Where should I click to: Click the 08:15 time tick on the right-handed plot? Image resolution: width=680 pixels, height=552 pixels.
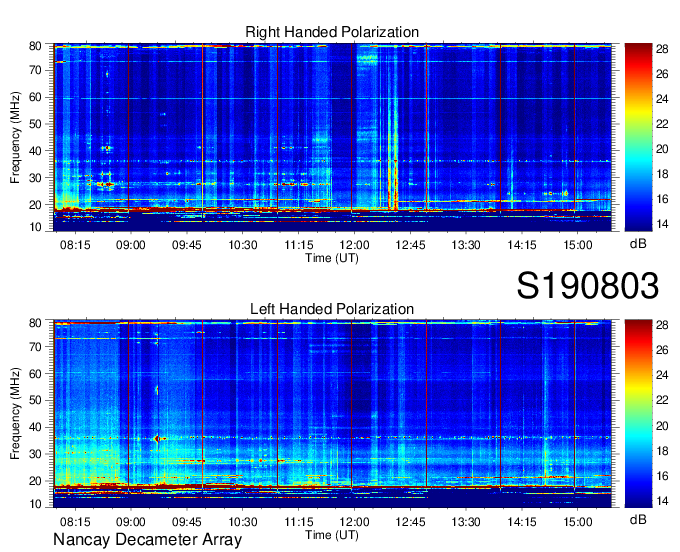pyautogui.click(x=75, y=245)
